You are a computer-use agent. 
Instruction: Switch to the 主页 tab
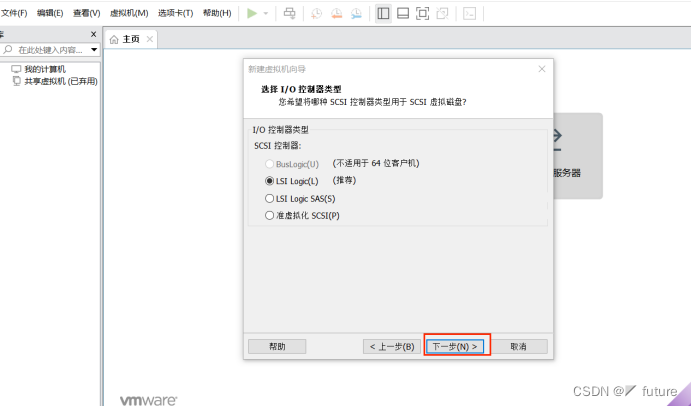[x=131, y=39]
